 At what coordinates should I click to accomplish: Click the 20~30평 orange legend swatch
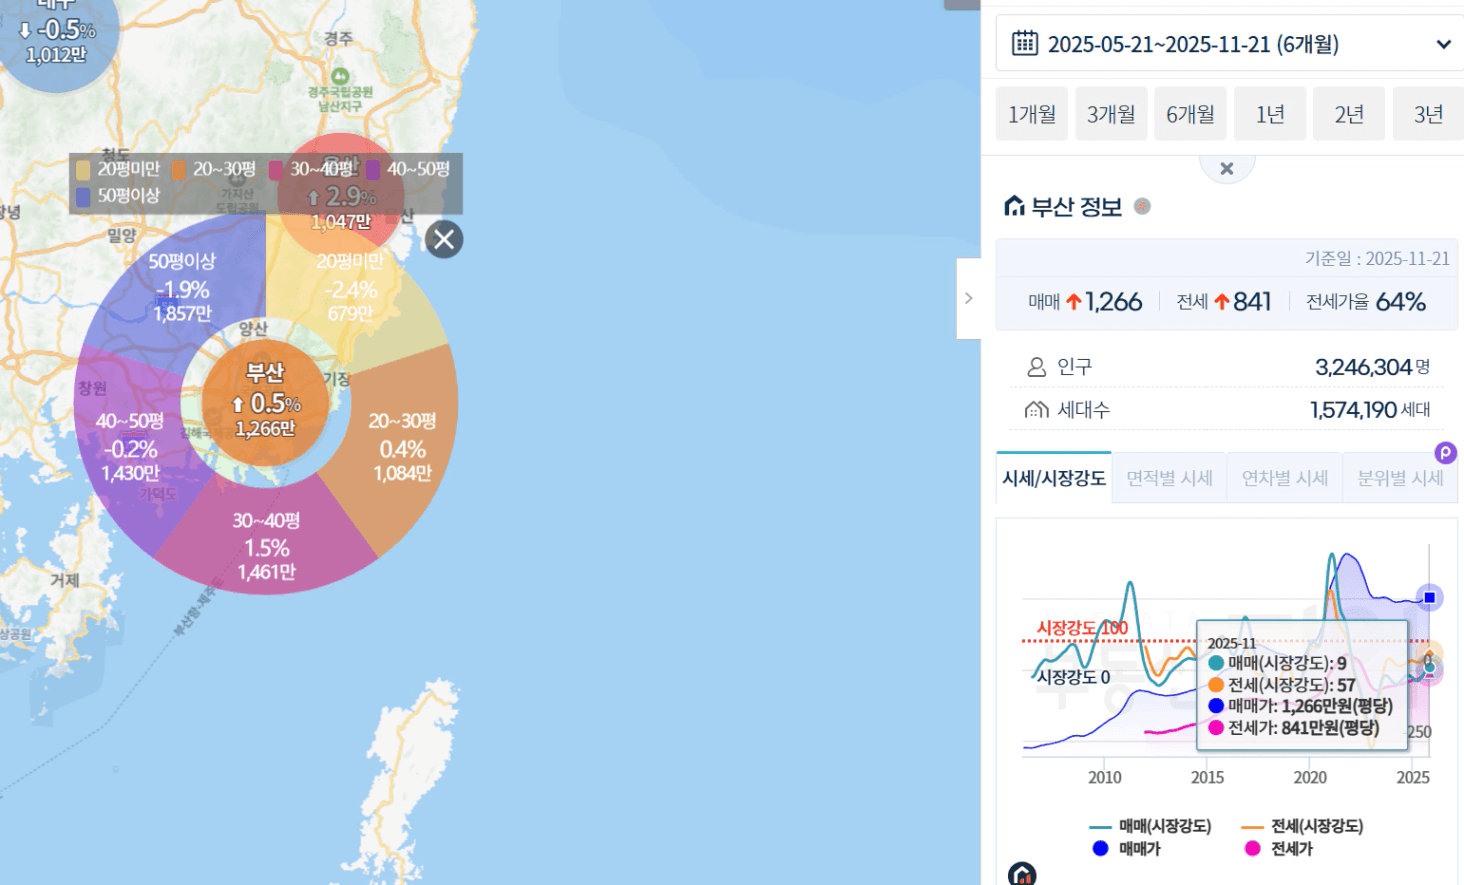pyautogui.click(x=179, y=170)
